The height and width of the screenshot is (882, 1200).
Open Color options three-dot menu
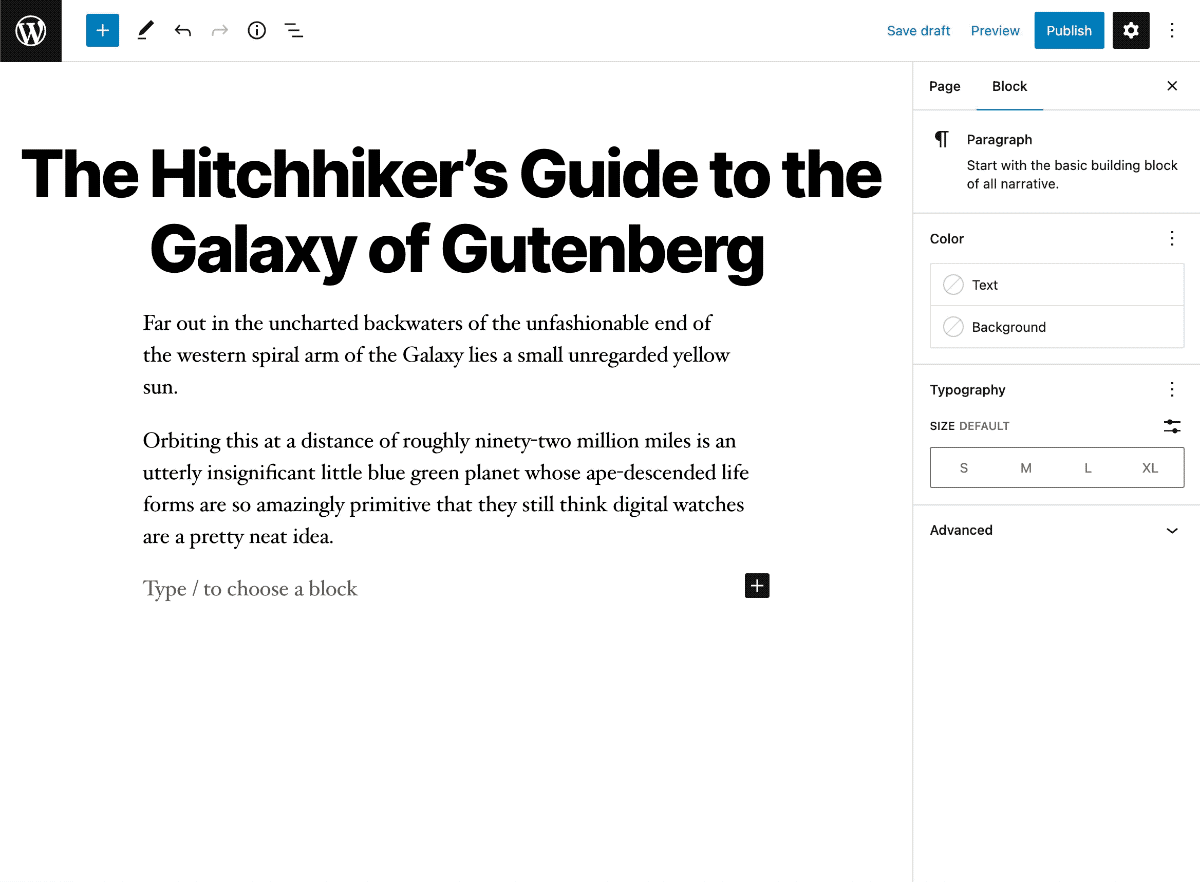pos(1172,238)
